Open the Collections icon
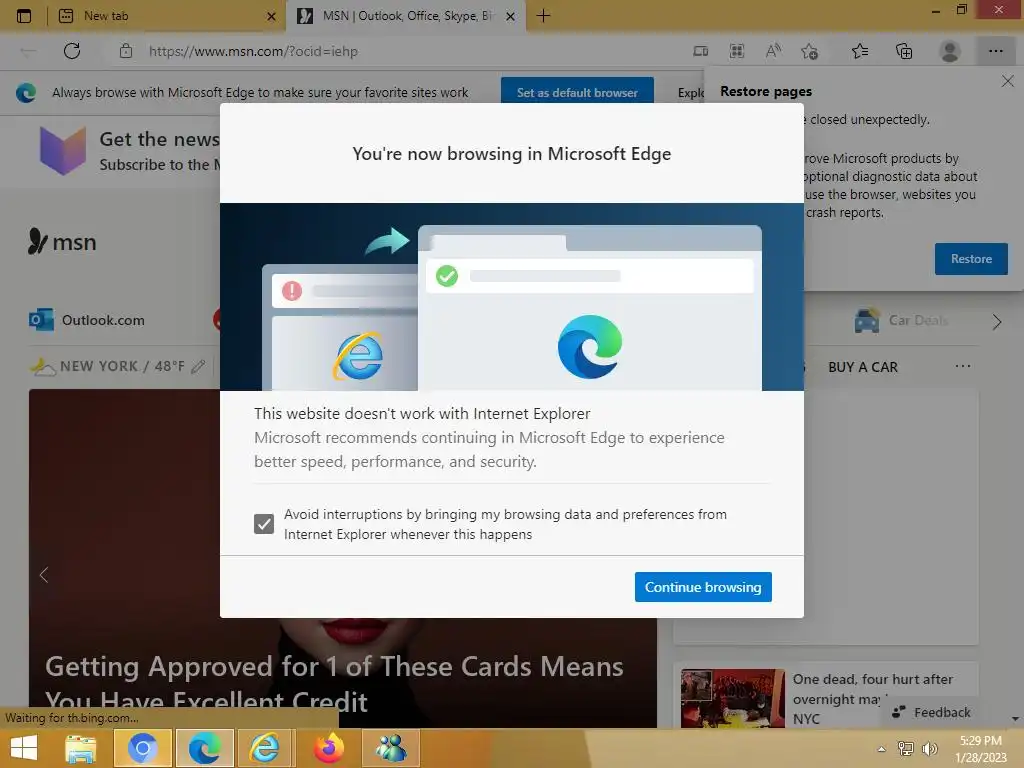1024x768 pixels. (x=904, y=51)
